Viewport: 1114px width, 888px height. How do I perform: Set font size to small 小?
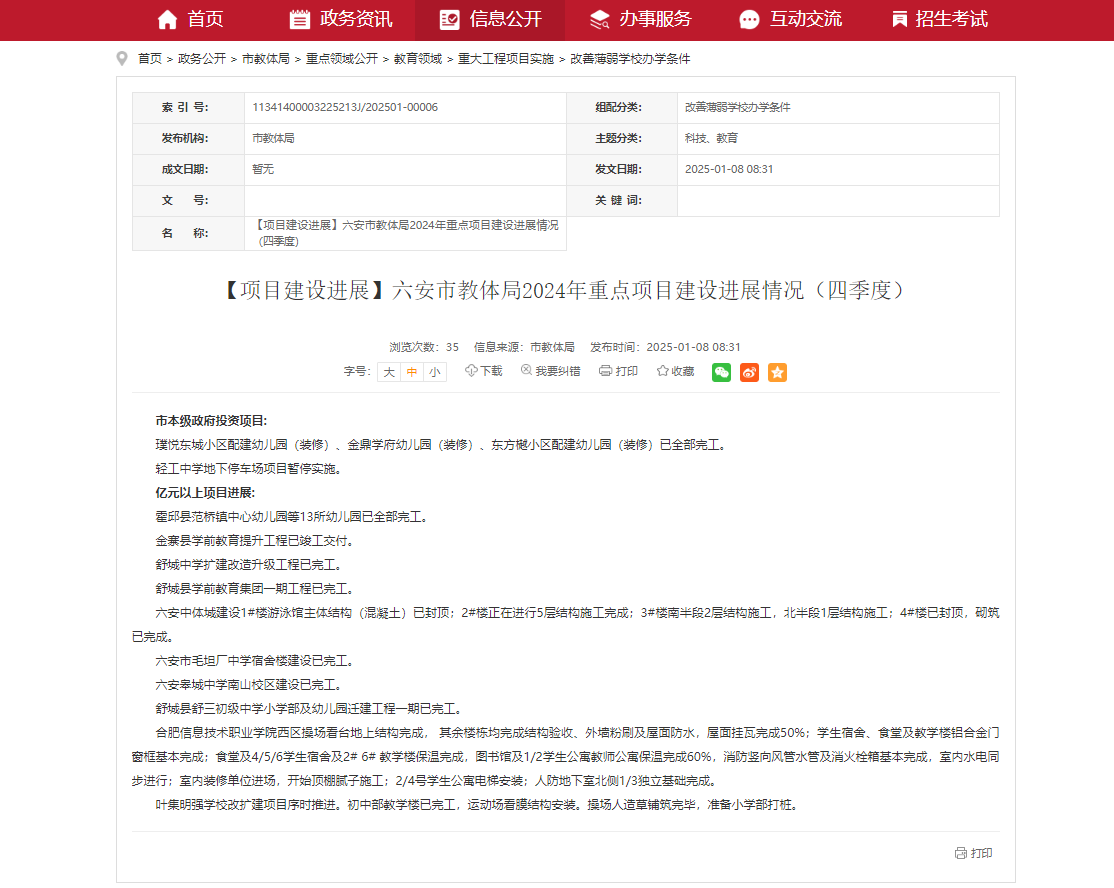[x=434, y=372]
